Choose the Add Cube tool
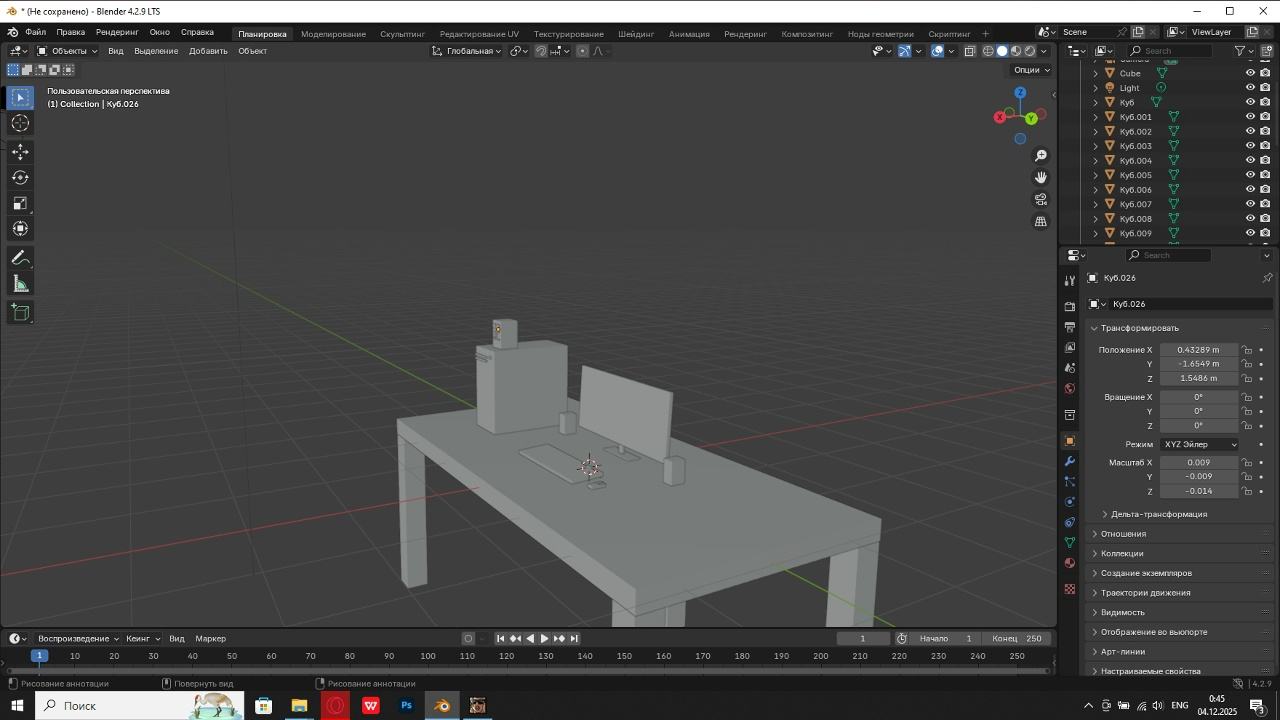 [20, 313]
